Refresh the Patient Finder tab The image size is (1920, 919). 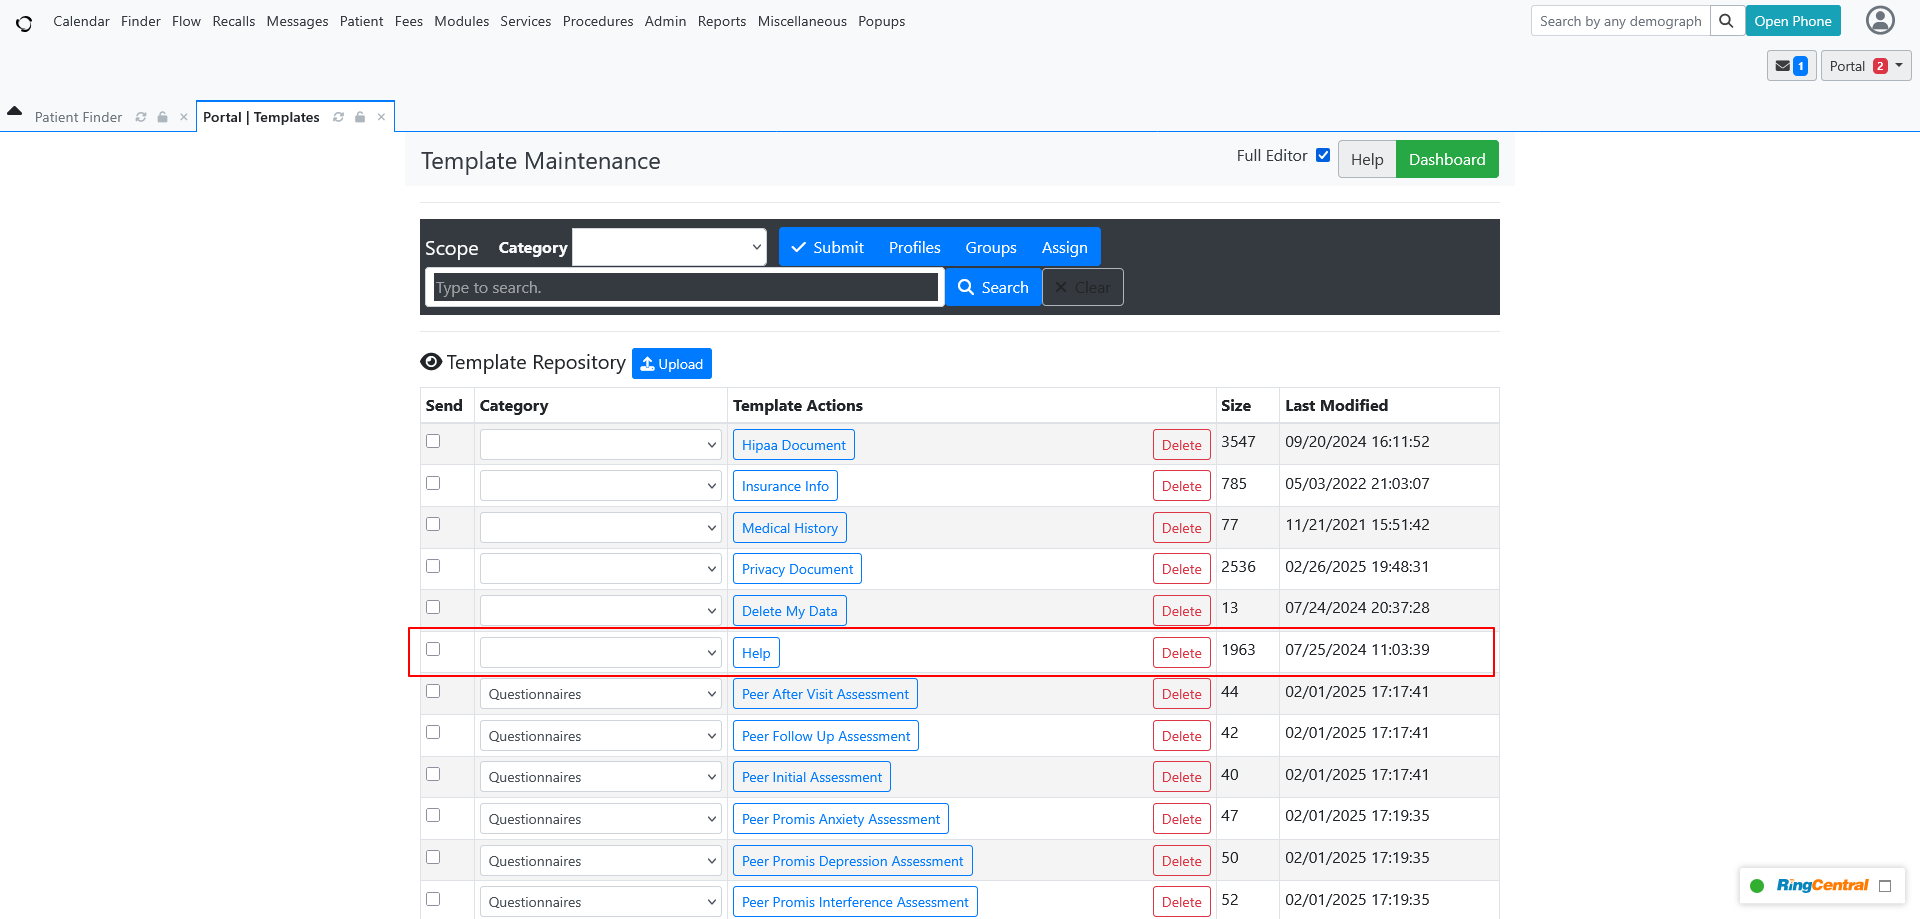click(x=141, y=117)
